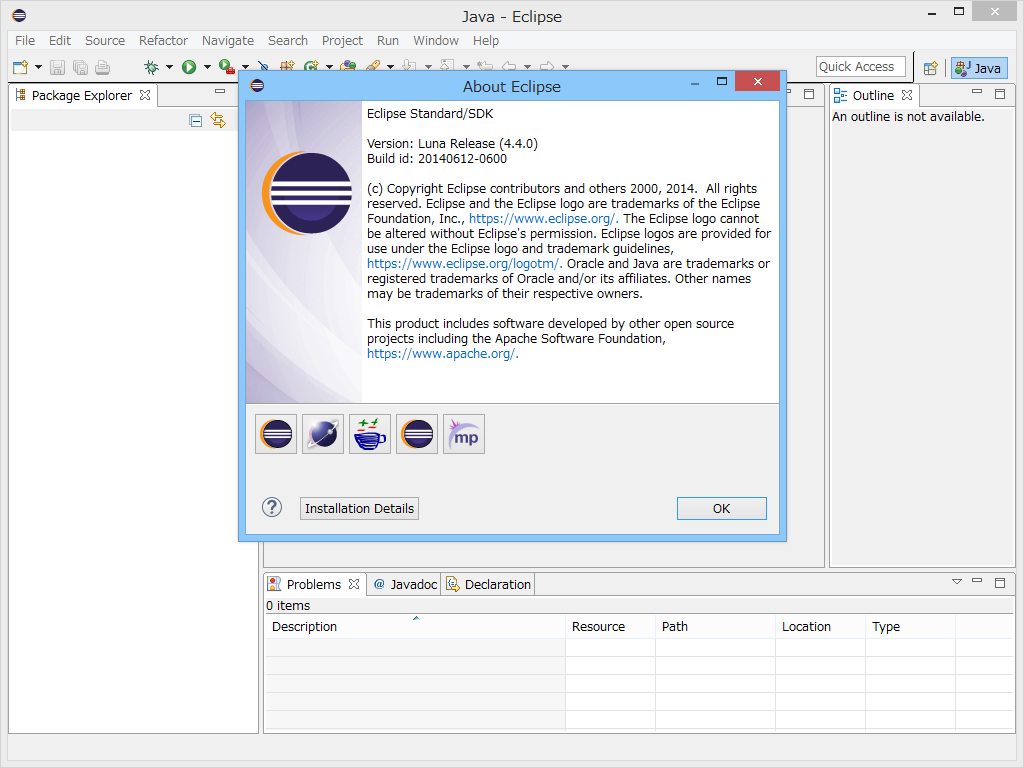Viewport: 1024px width, 768px height.
Task: Collapse all items in Package Explorer
Action: click(x=195, y=120)
